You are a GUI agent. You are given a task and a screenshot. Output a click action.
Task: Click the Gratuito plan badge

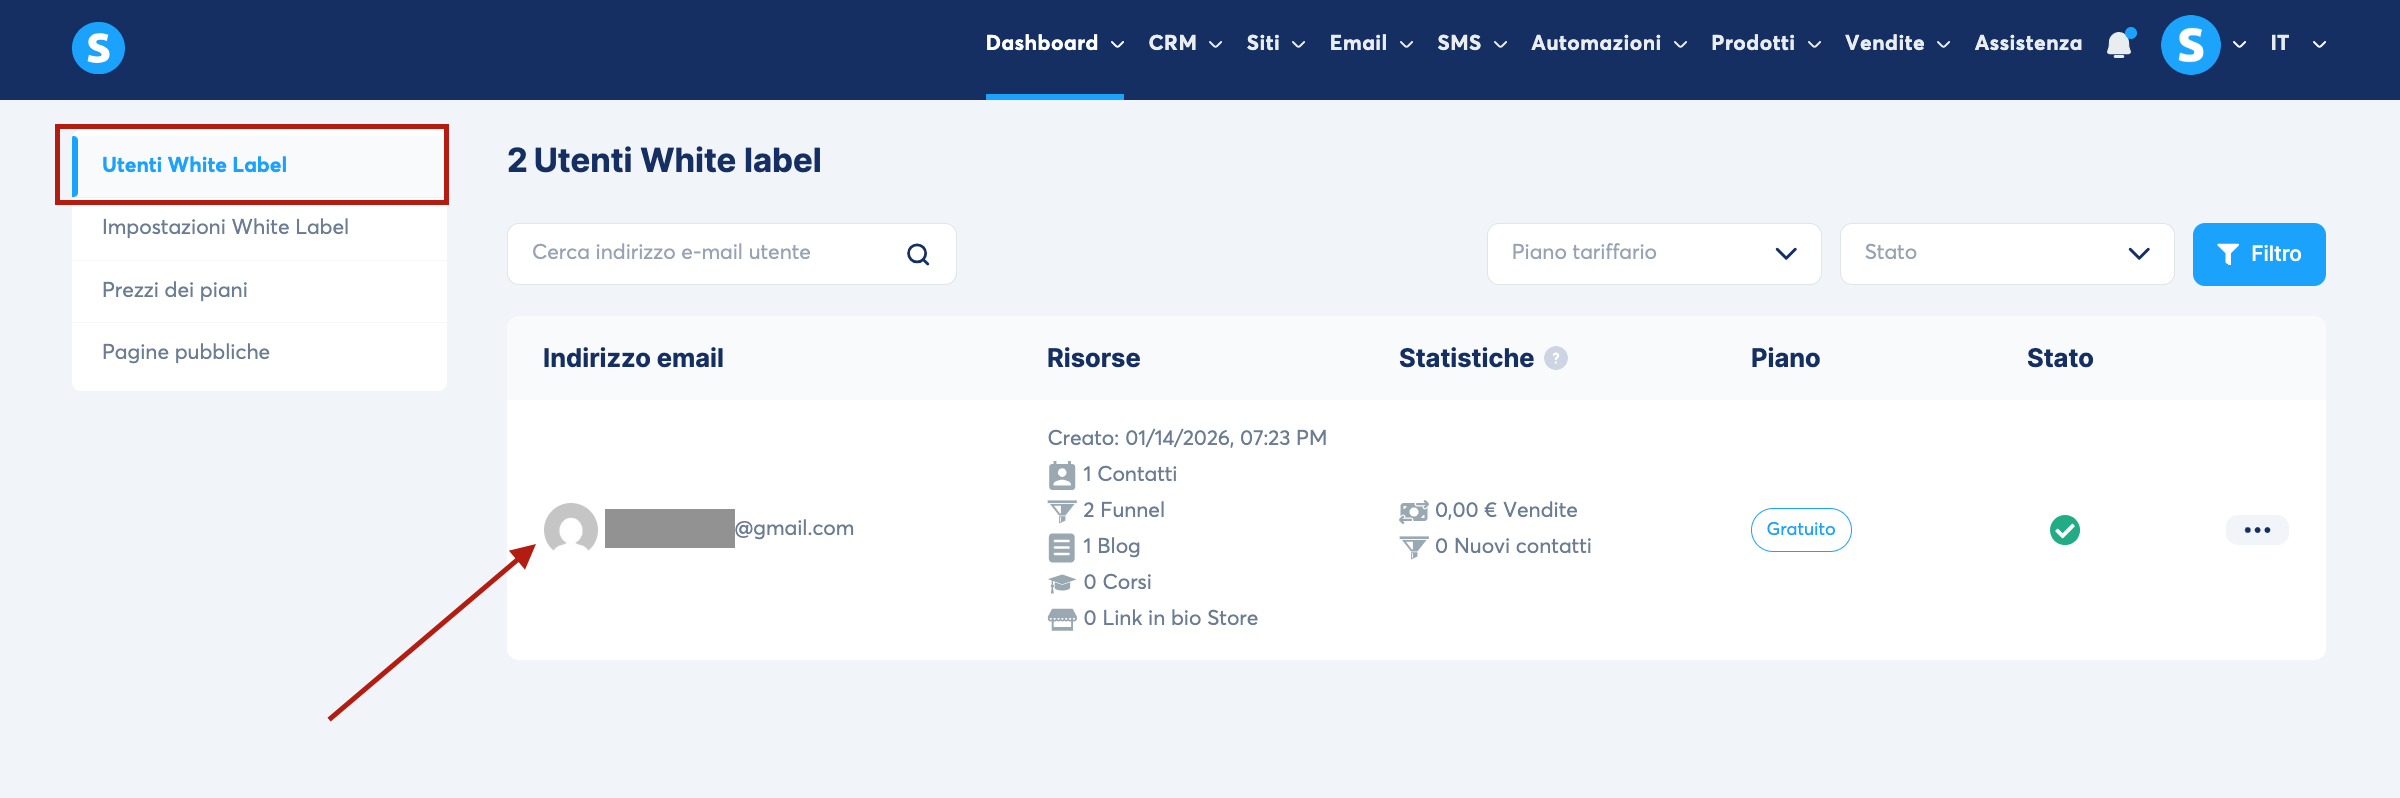pyautogui.click(x=1801, y=530)
